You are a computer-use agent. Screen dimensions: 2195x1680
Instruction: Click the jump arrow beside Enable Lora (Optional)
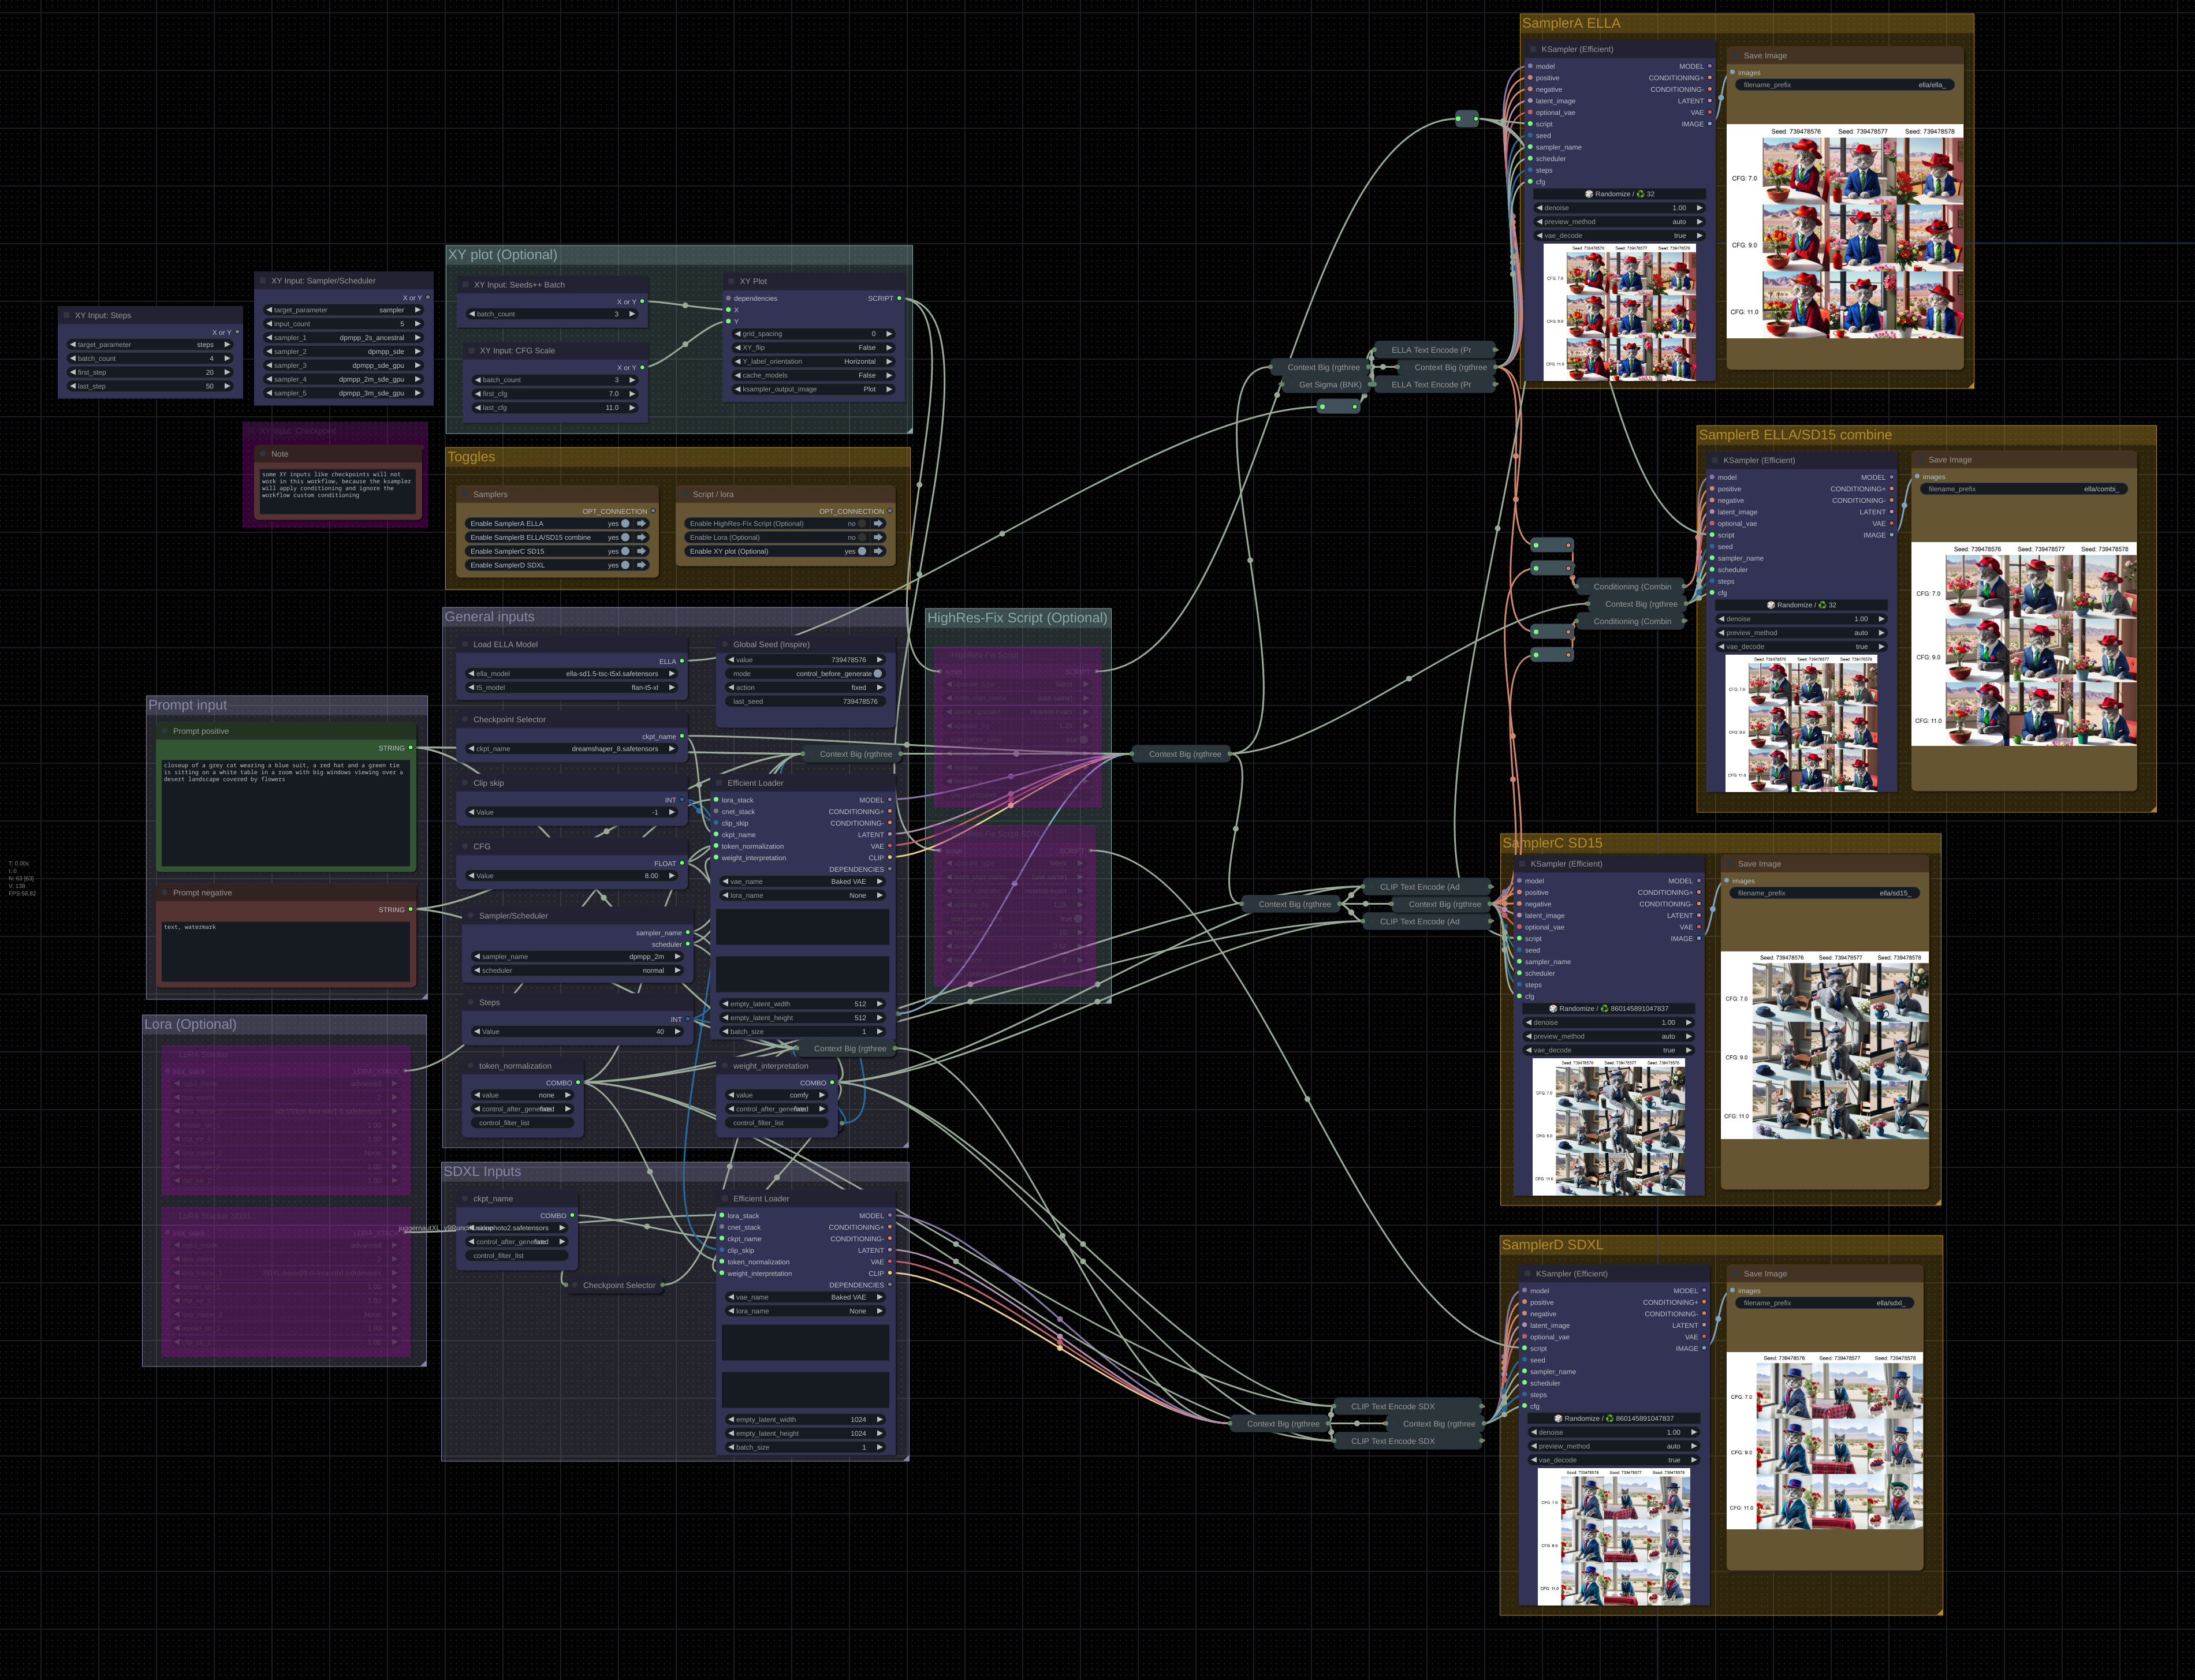point(878,537)
